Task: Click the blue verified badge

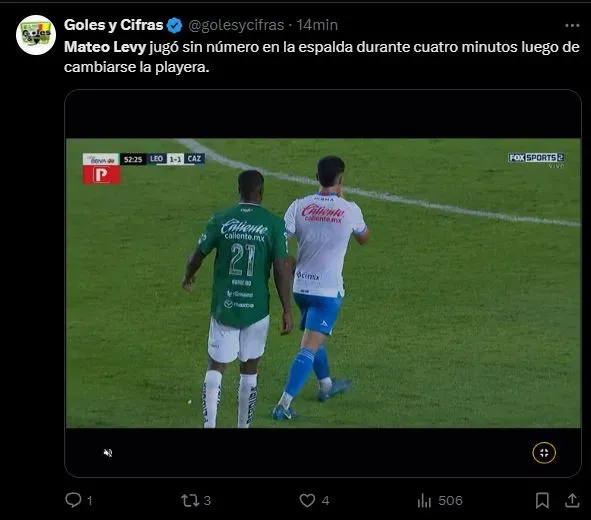Action: pos(175,25)
